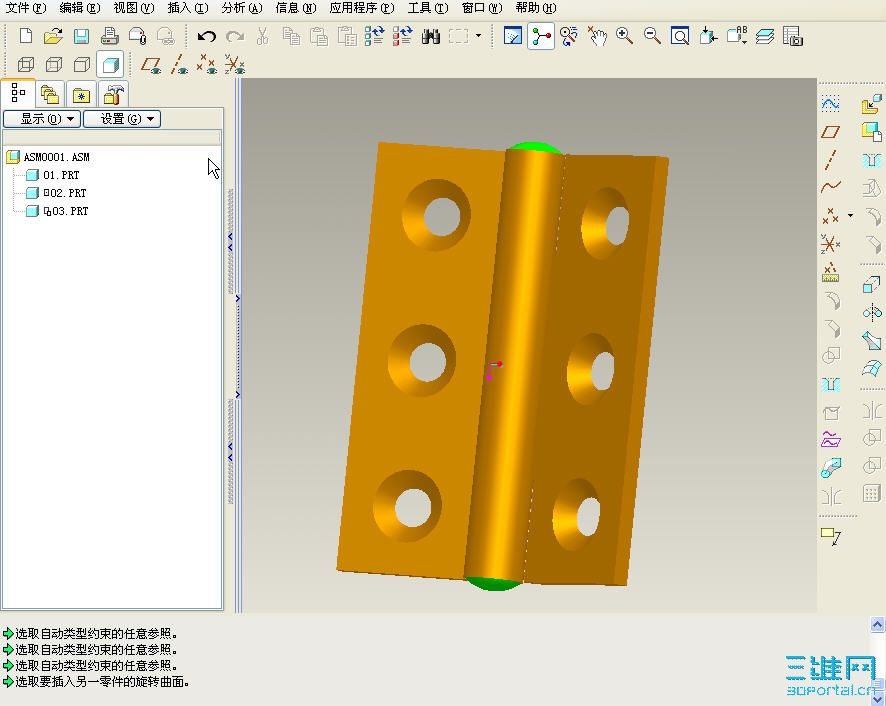This screenshot has width=886, height=706.
Task: Select the Hole tool in left column
Action: [831, 384]
